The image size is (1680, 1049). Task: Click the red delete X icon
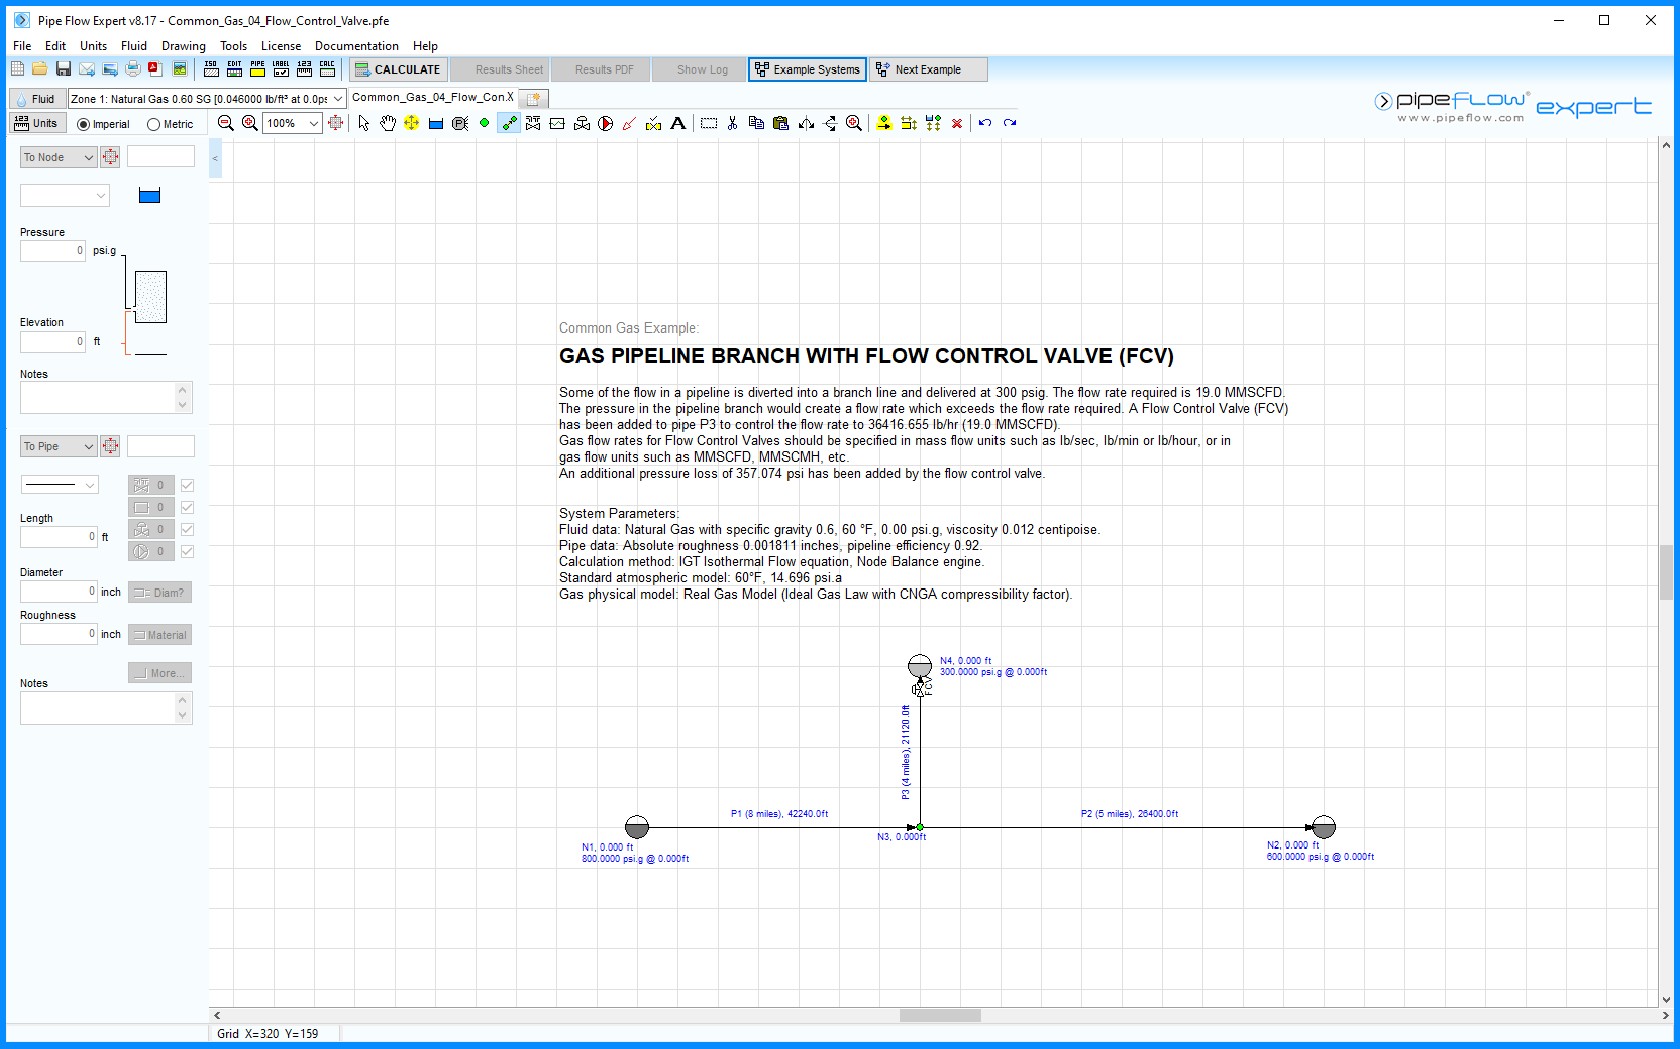click(957, 123)
